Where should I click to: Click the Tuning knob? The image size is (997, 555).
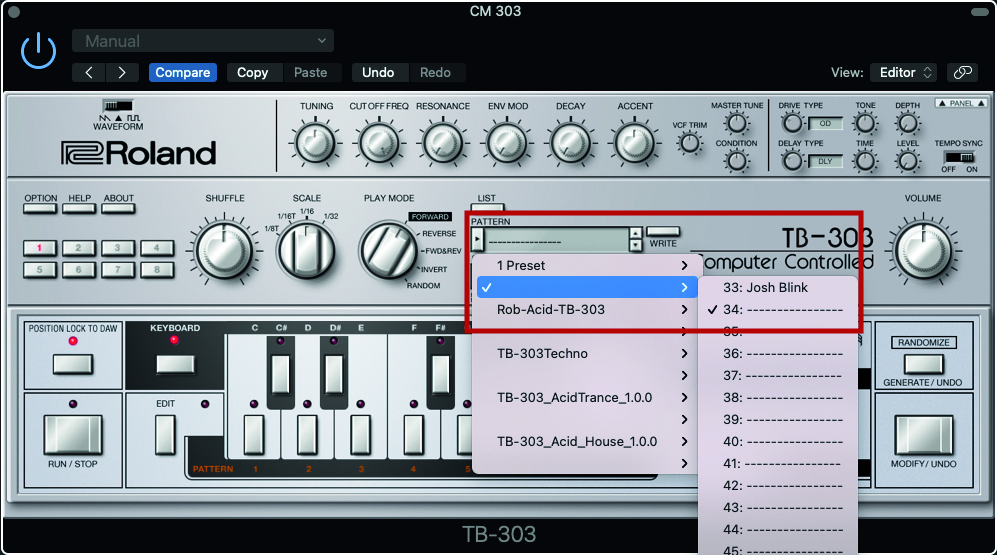(316, 142)
